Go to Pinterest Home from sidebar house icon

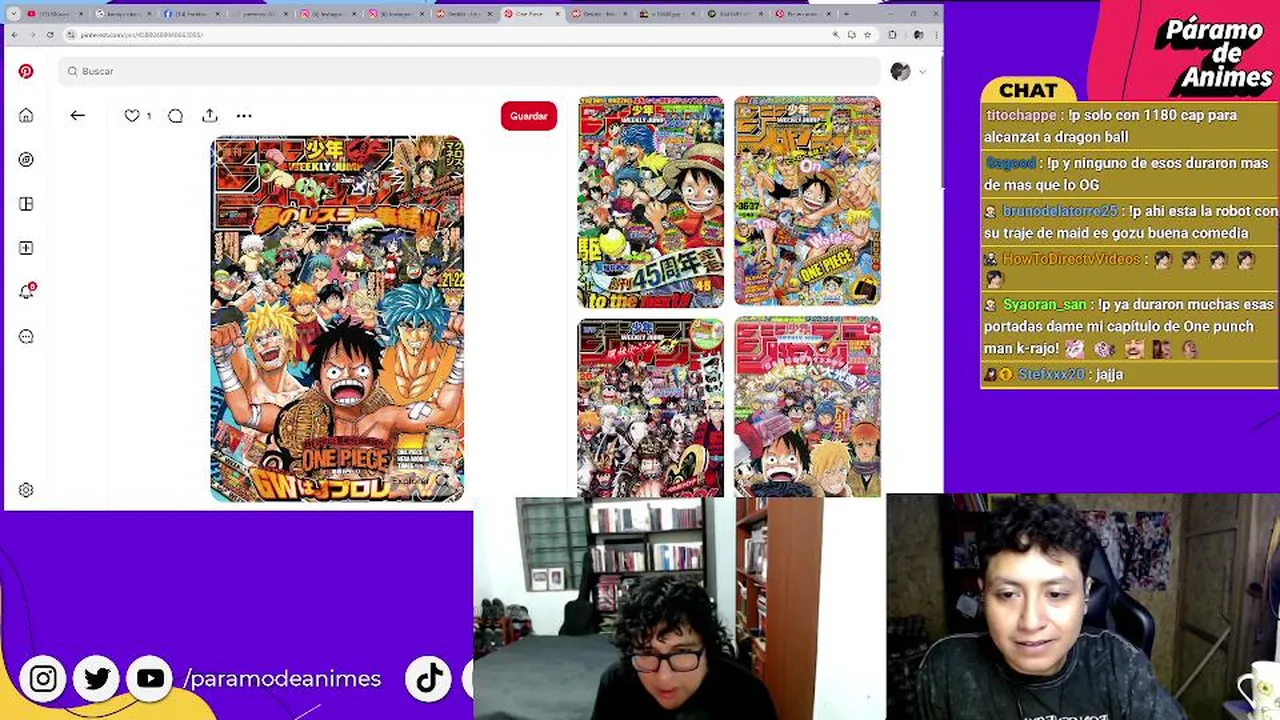pos(26,115)
